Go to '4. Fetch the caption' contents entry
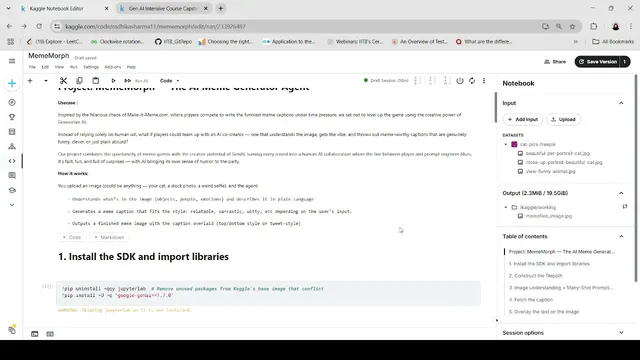The width and height of the screenshot is (640, 360). point(531,300)
